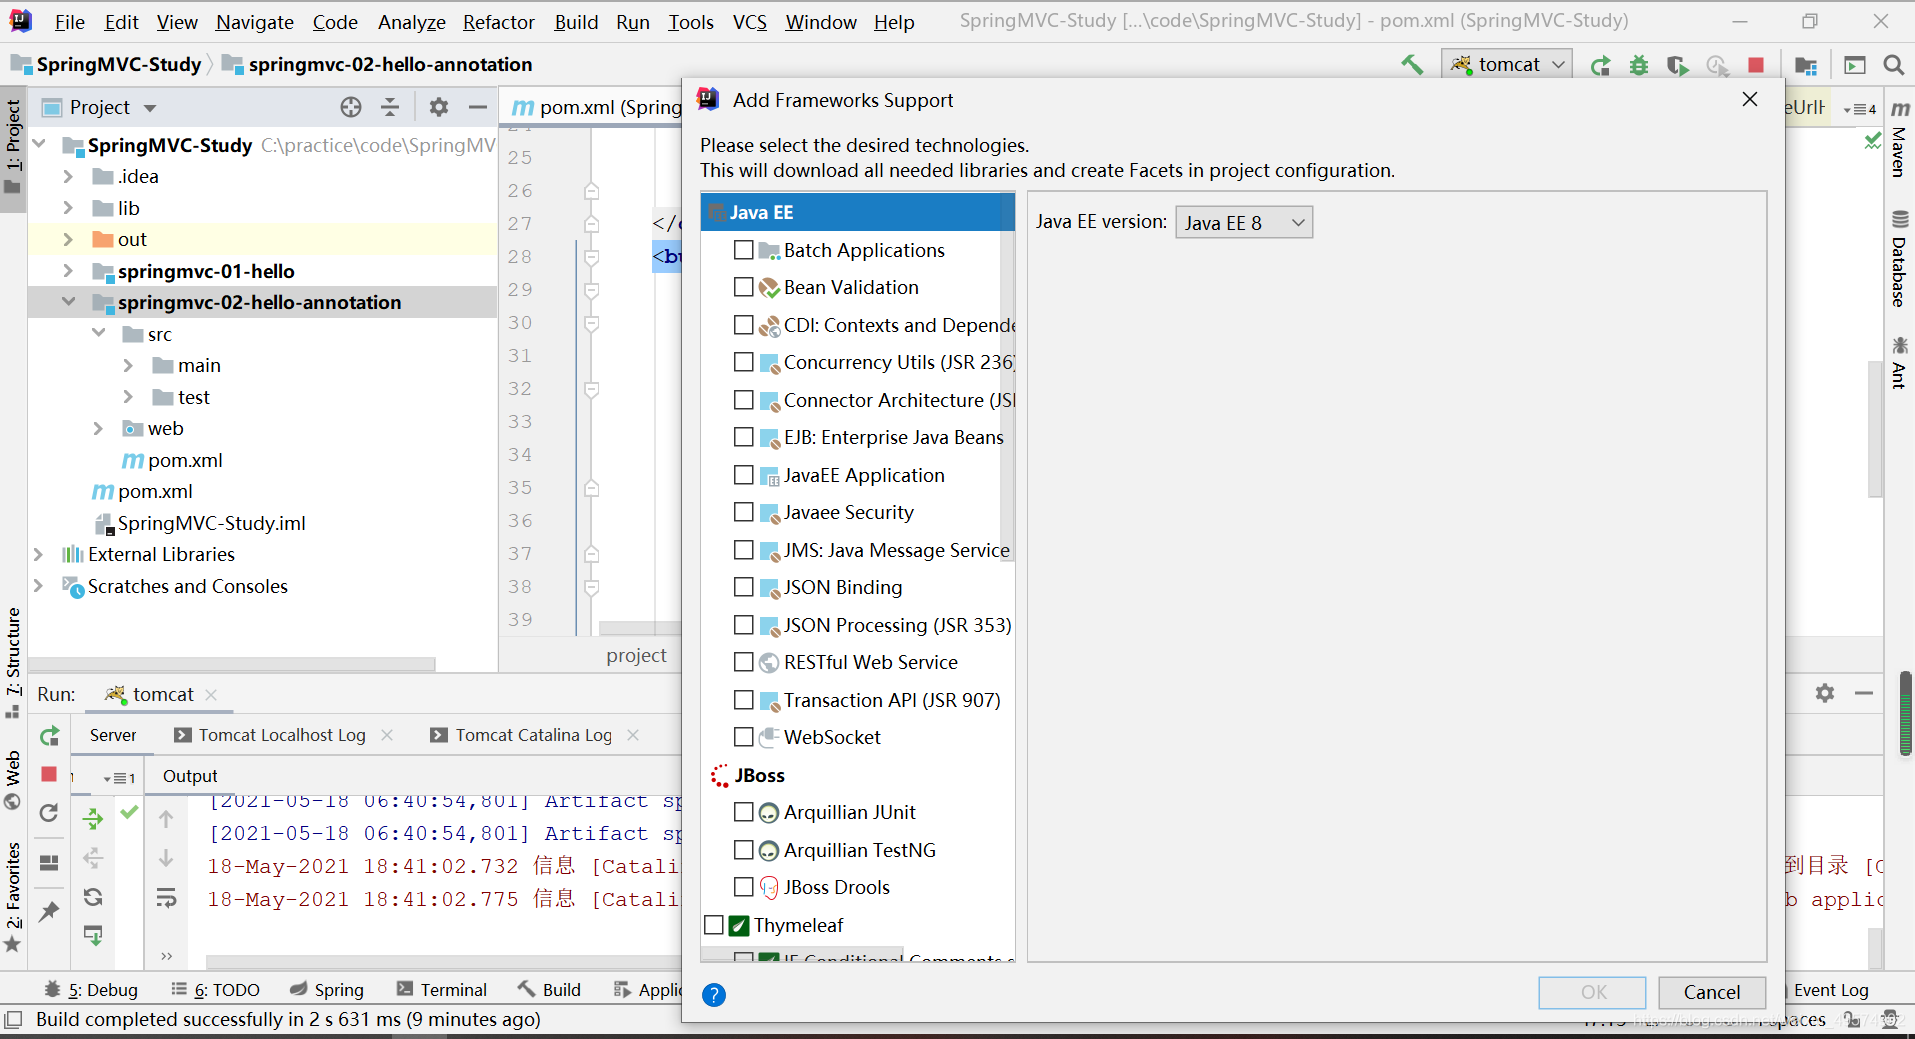The width and height of the screenshot is (1915, 1039).
Task: Click the rerun icon in Run panel
Action: click(49, 737)
